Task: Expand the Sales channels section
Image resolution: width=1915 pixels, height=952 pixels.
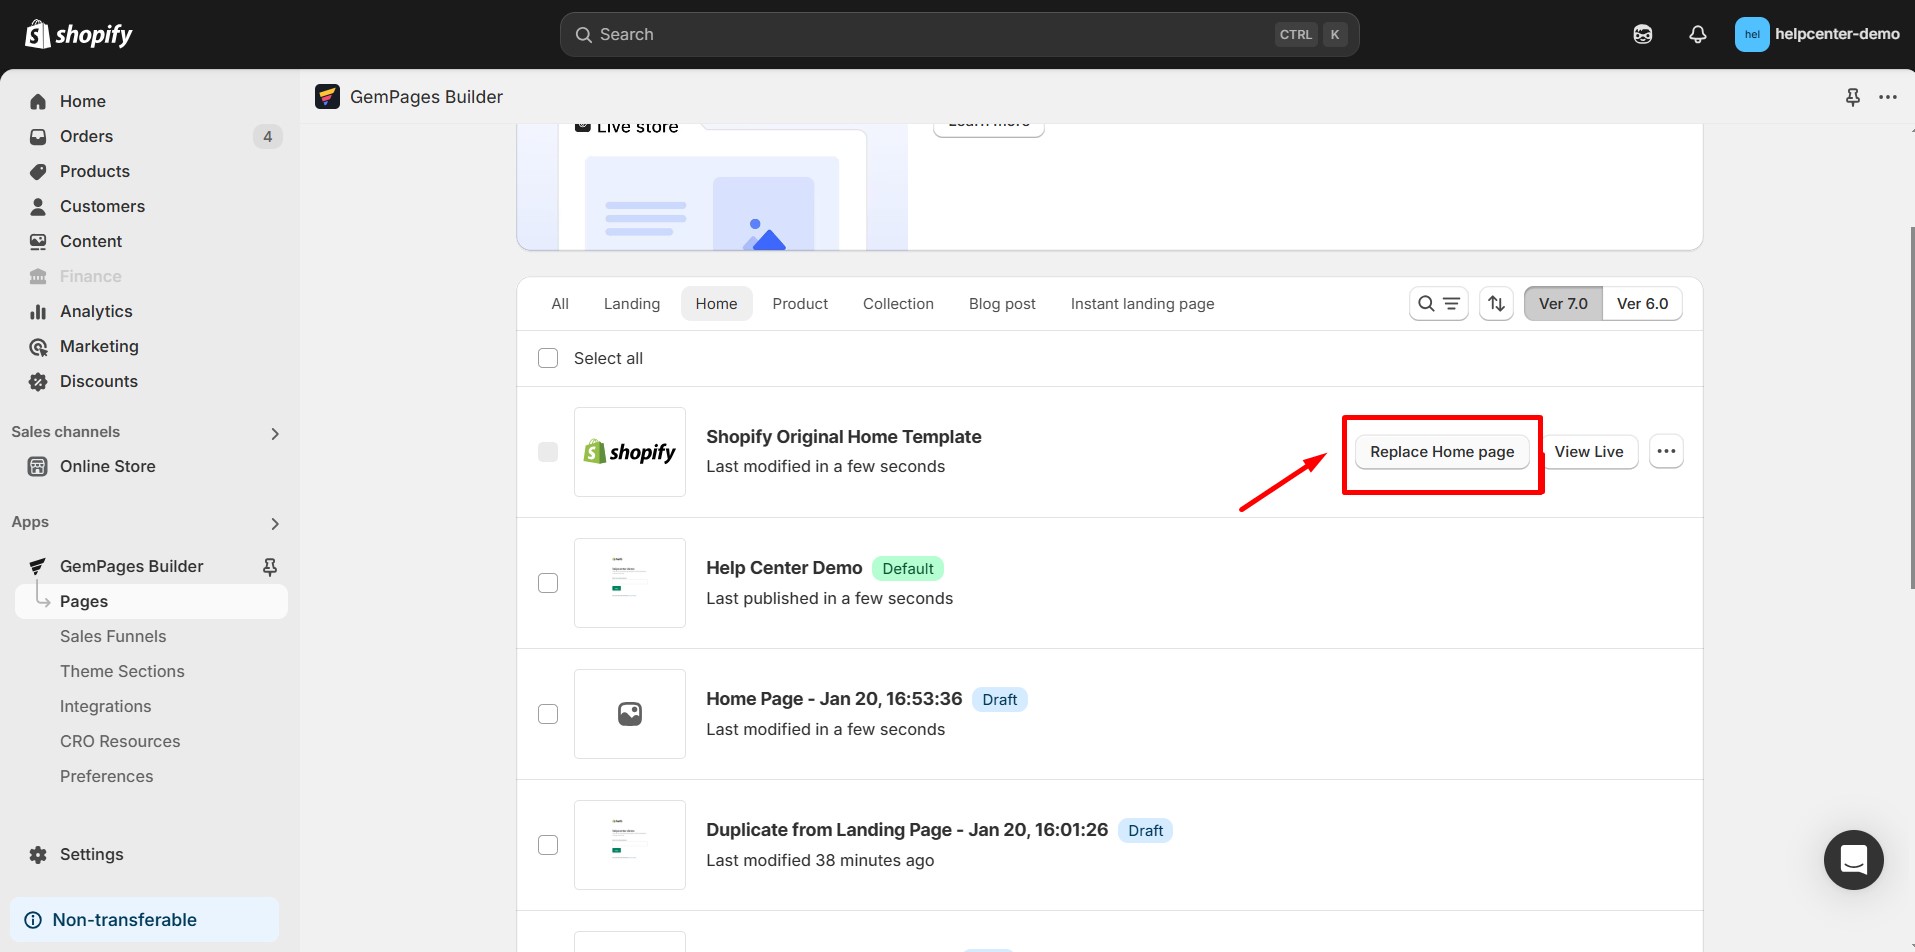Action: [275, 432]
